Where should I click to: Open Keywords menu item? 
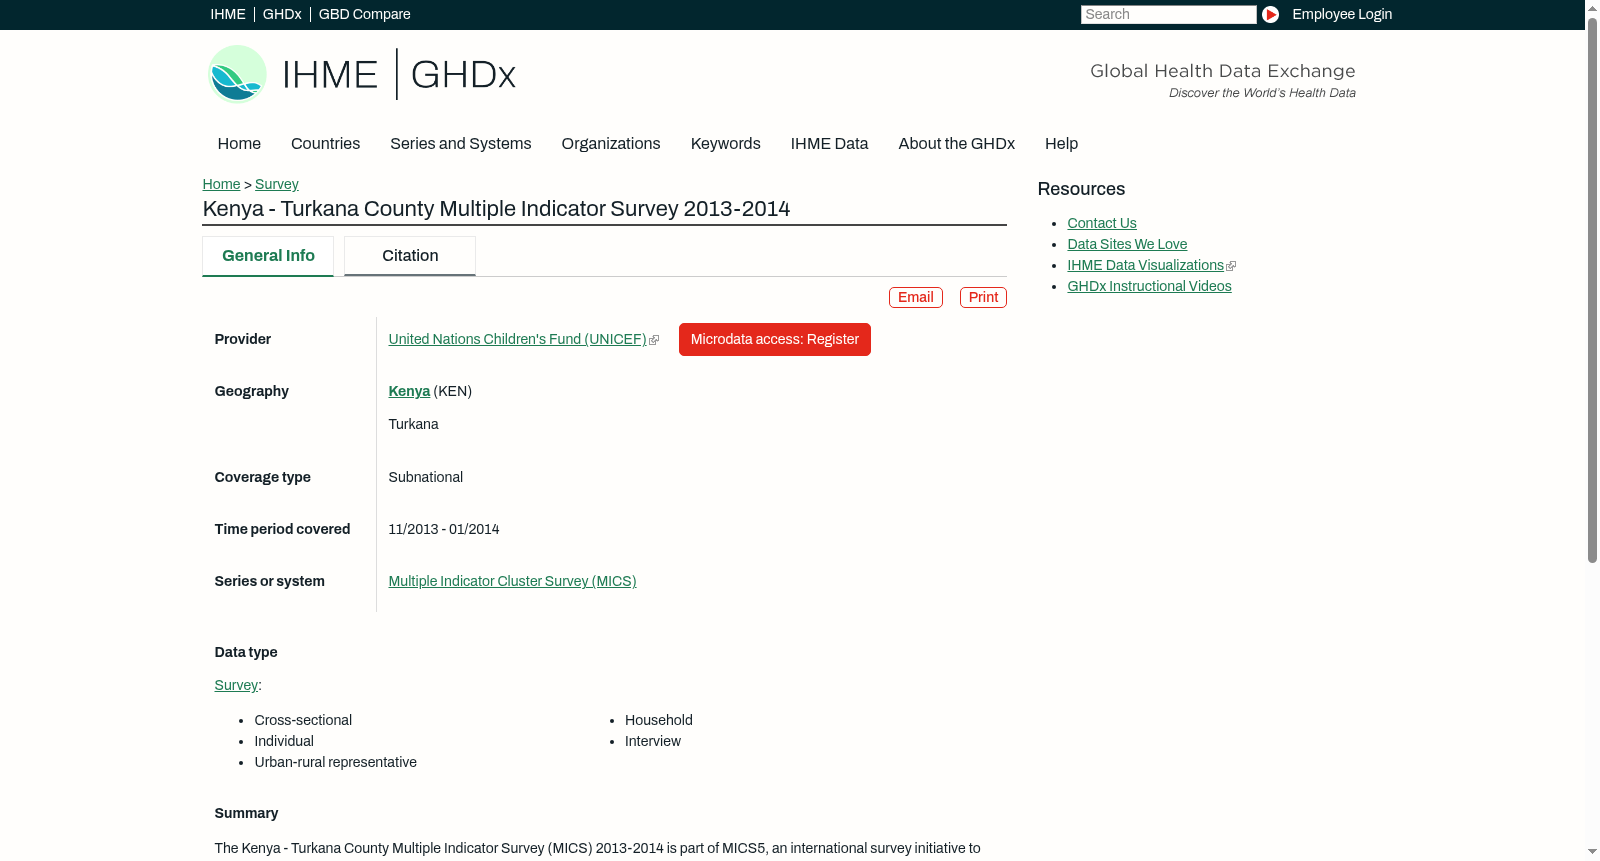tap(726, 144)
